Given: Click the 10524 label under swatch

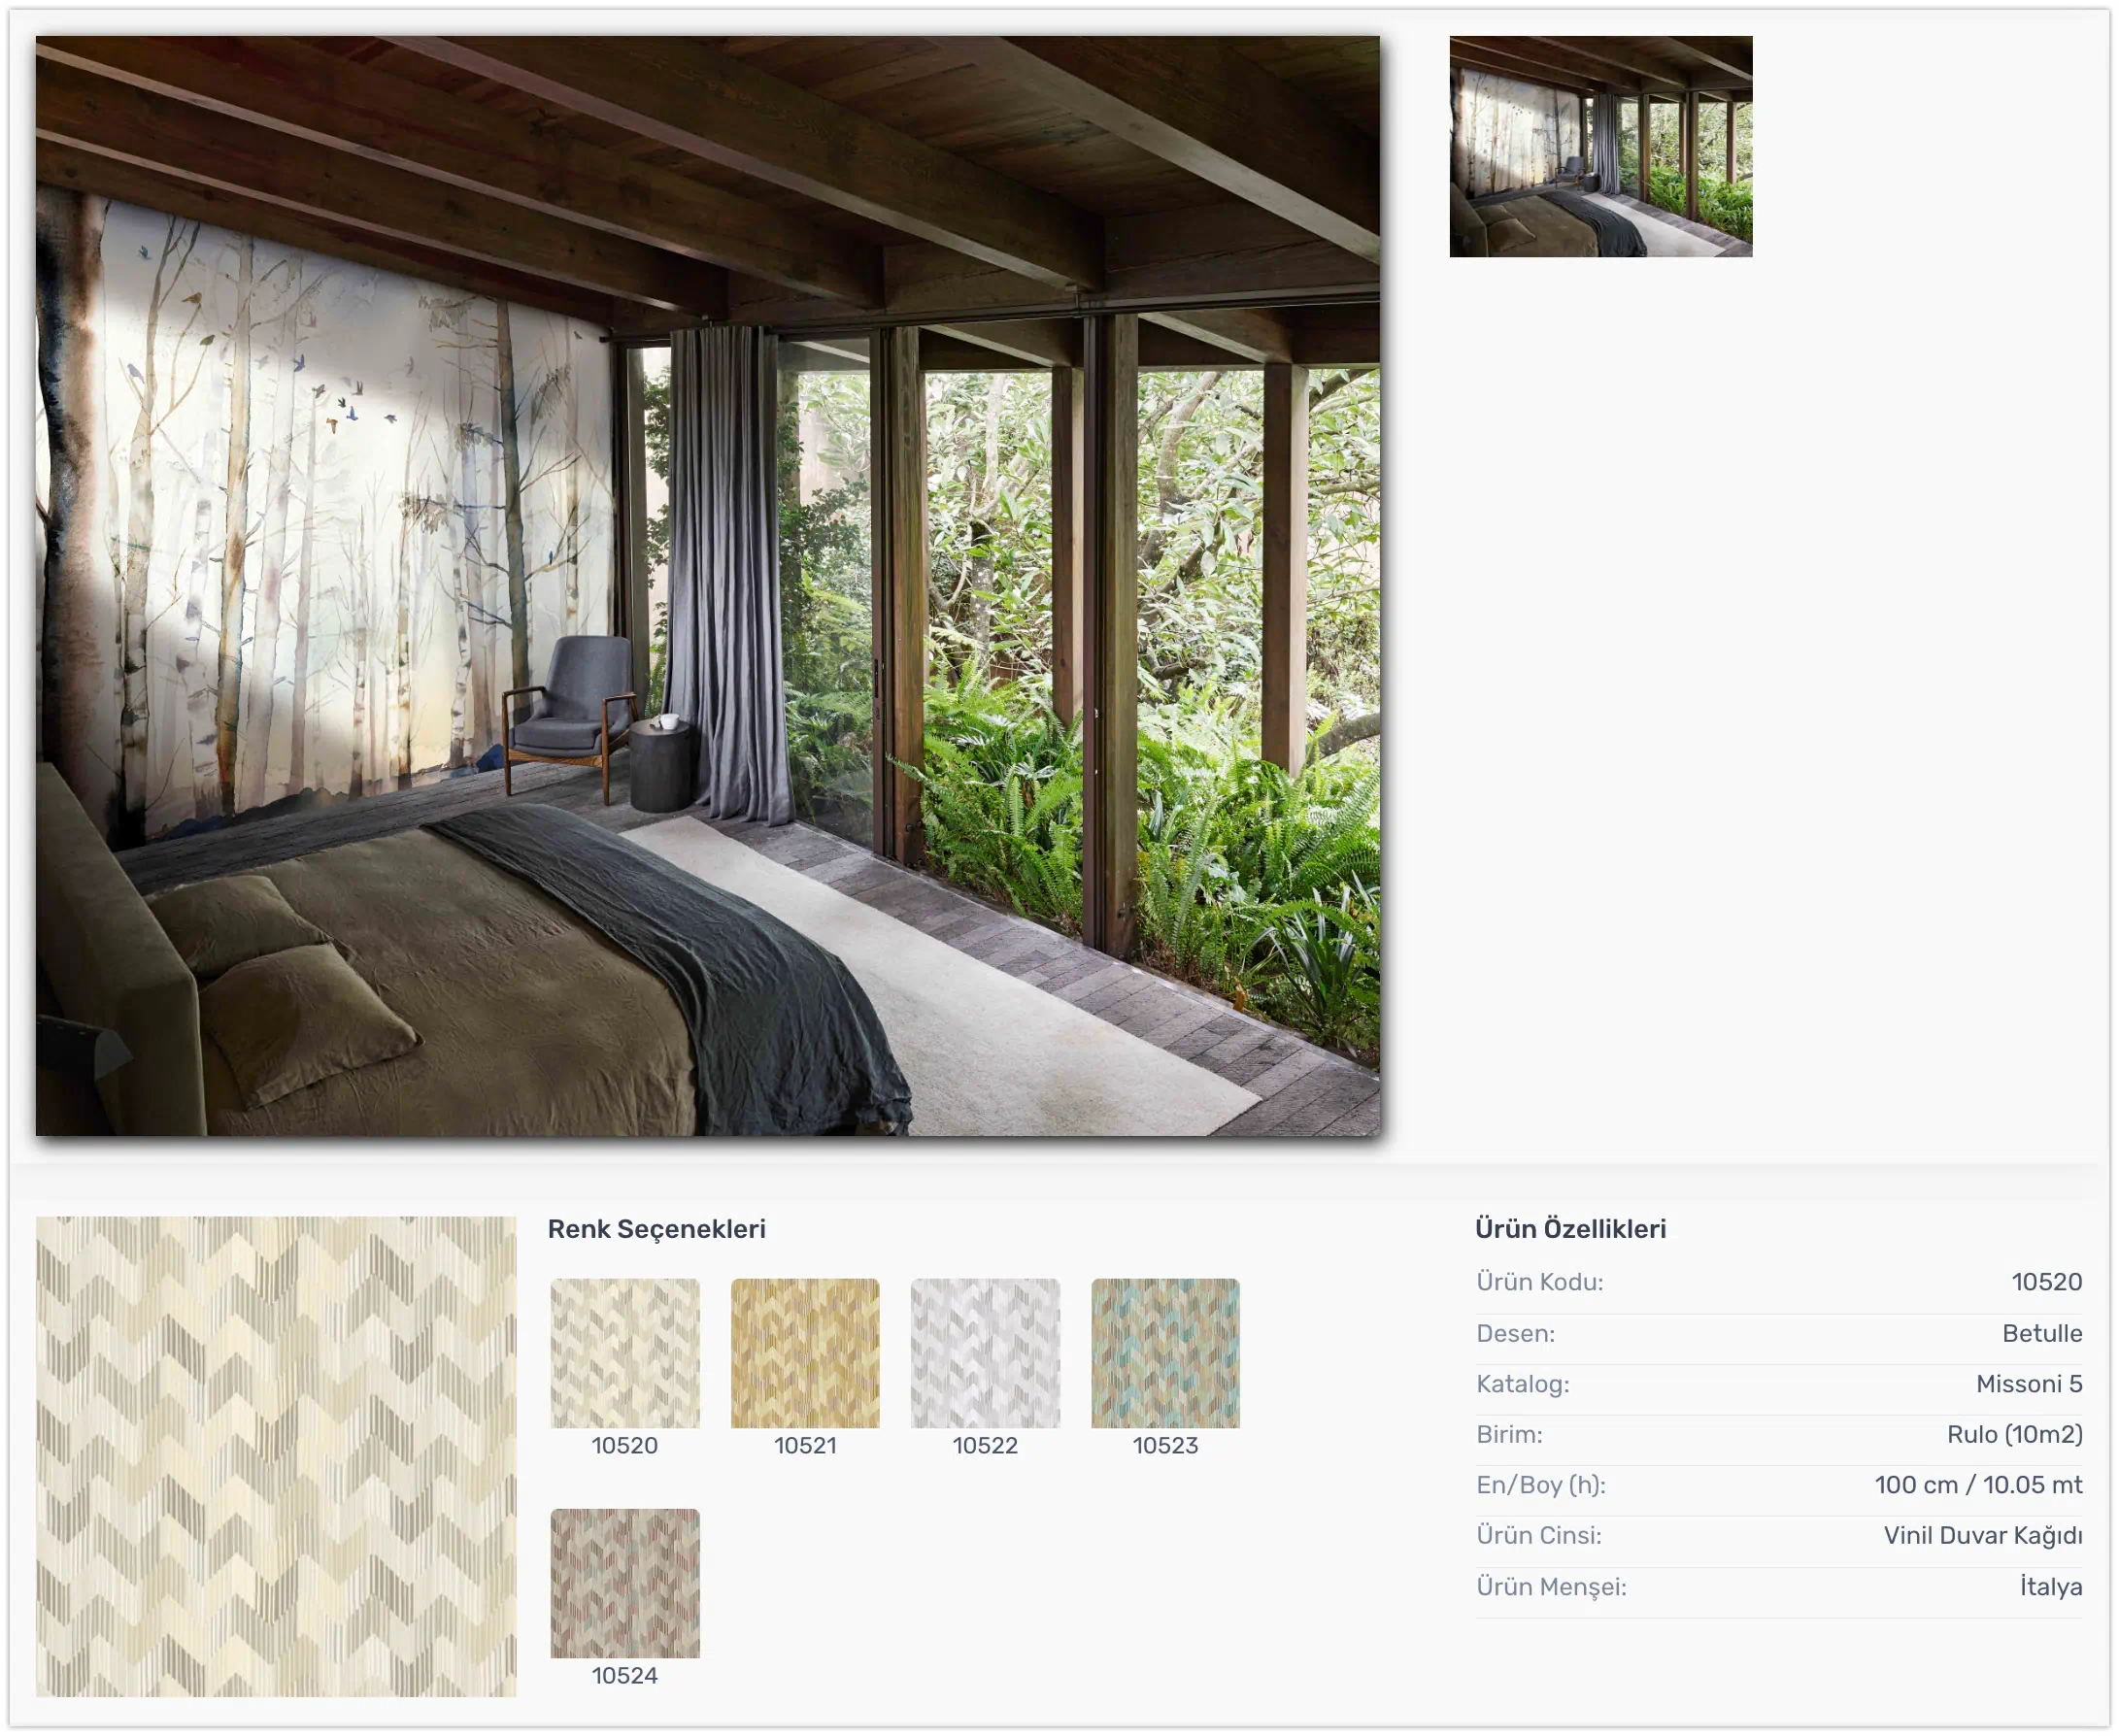Looking at the screenshot, I should click(x=624, y=1675).
